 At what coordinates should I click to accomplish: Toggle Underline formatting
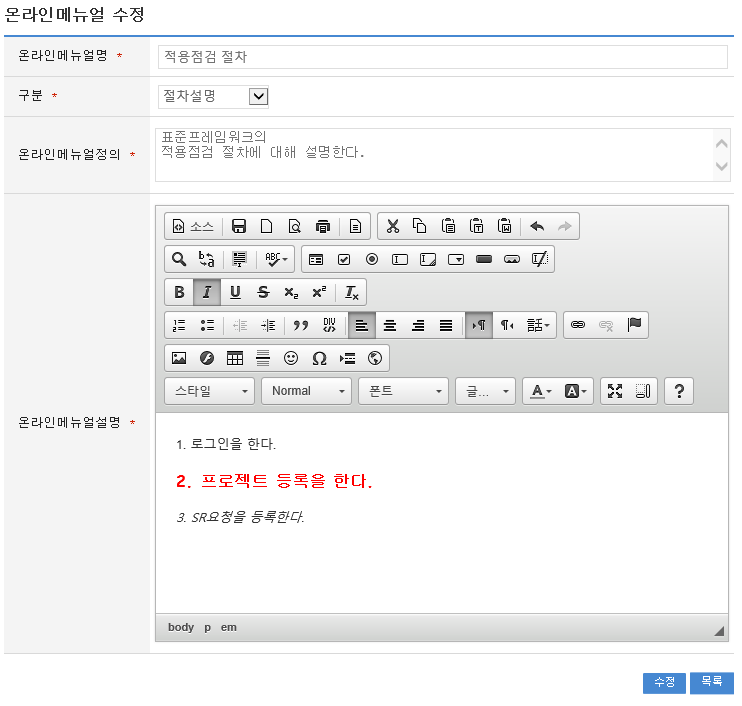coord(235,292)
